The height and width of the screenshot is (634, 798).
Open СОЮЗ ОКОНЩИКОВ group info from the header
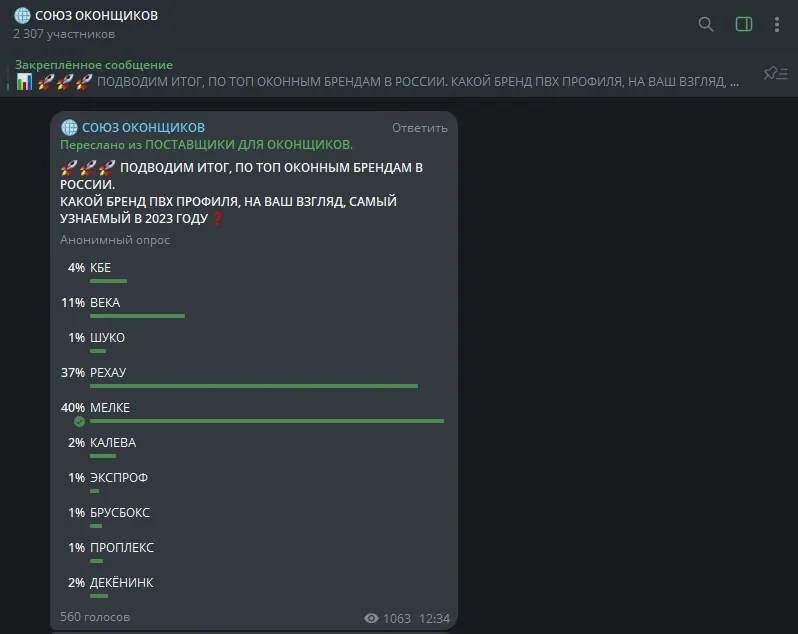96,15
